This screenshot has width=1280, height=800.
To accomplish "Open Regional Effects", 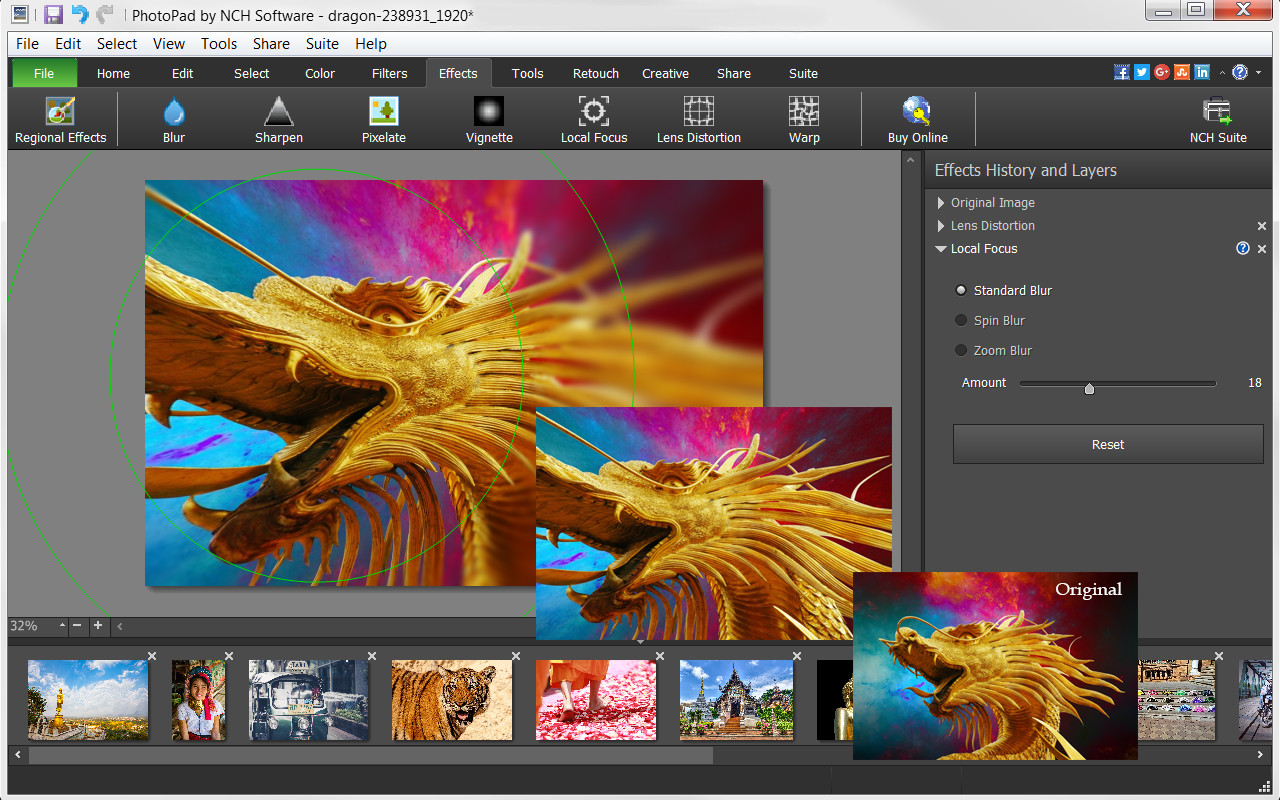I will click(x=60, y=118).
